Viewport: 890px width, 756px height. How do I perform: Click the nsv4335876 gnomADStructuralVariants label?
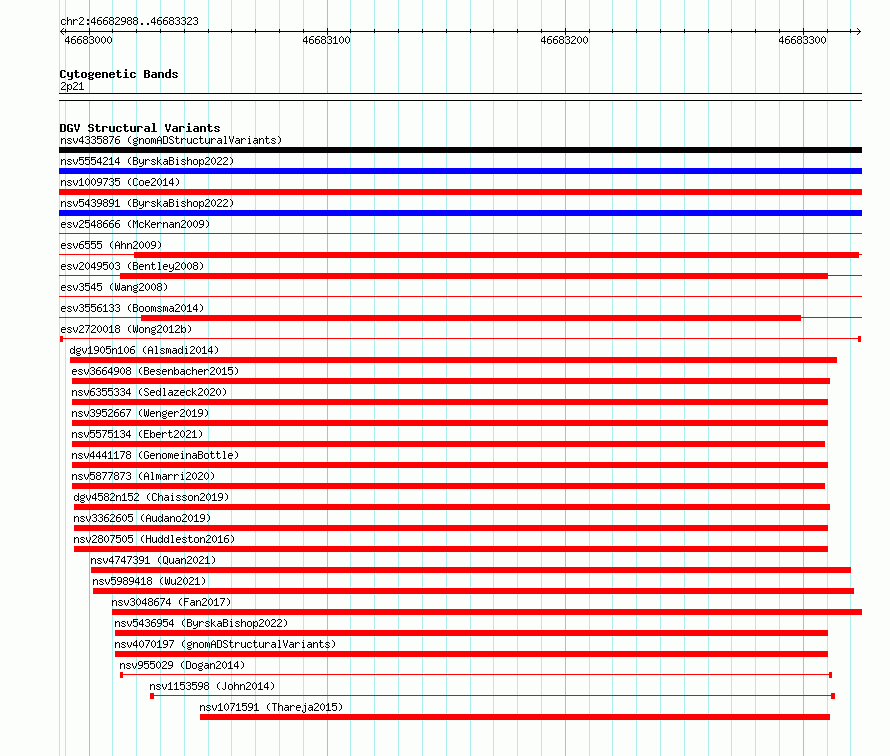[171, 140]
